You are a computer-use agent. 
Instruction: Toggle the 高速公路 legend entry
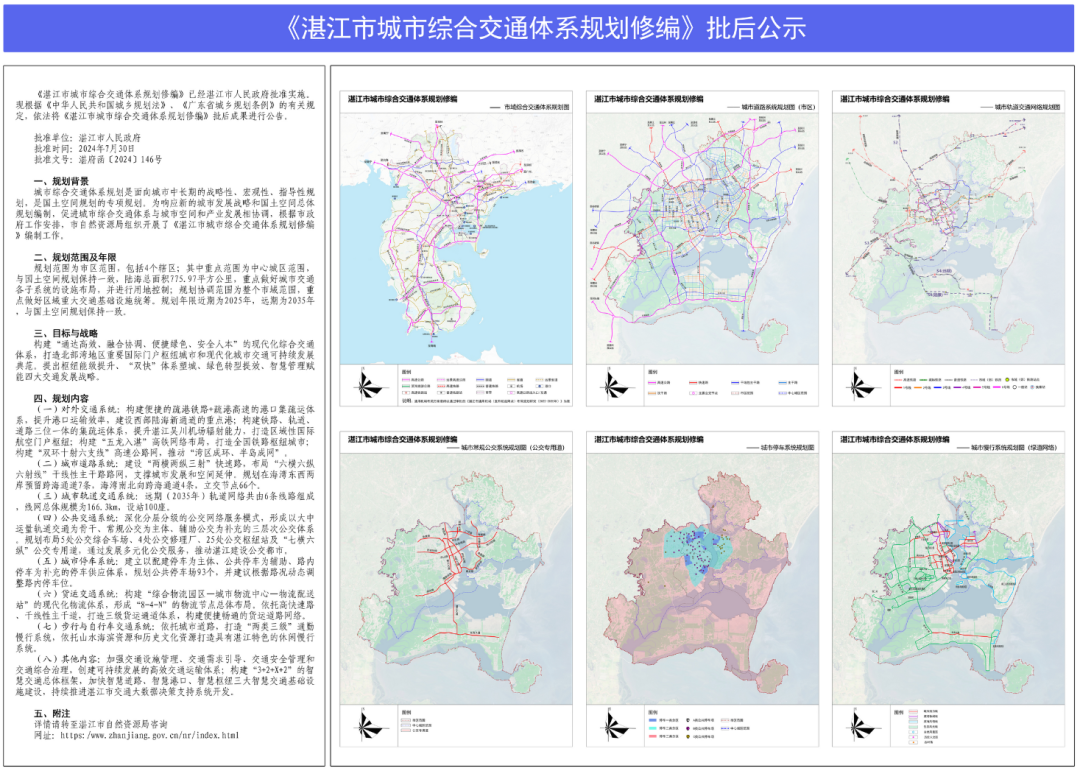(404, 379)
